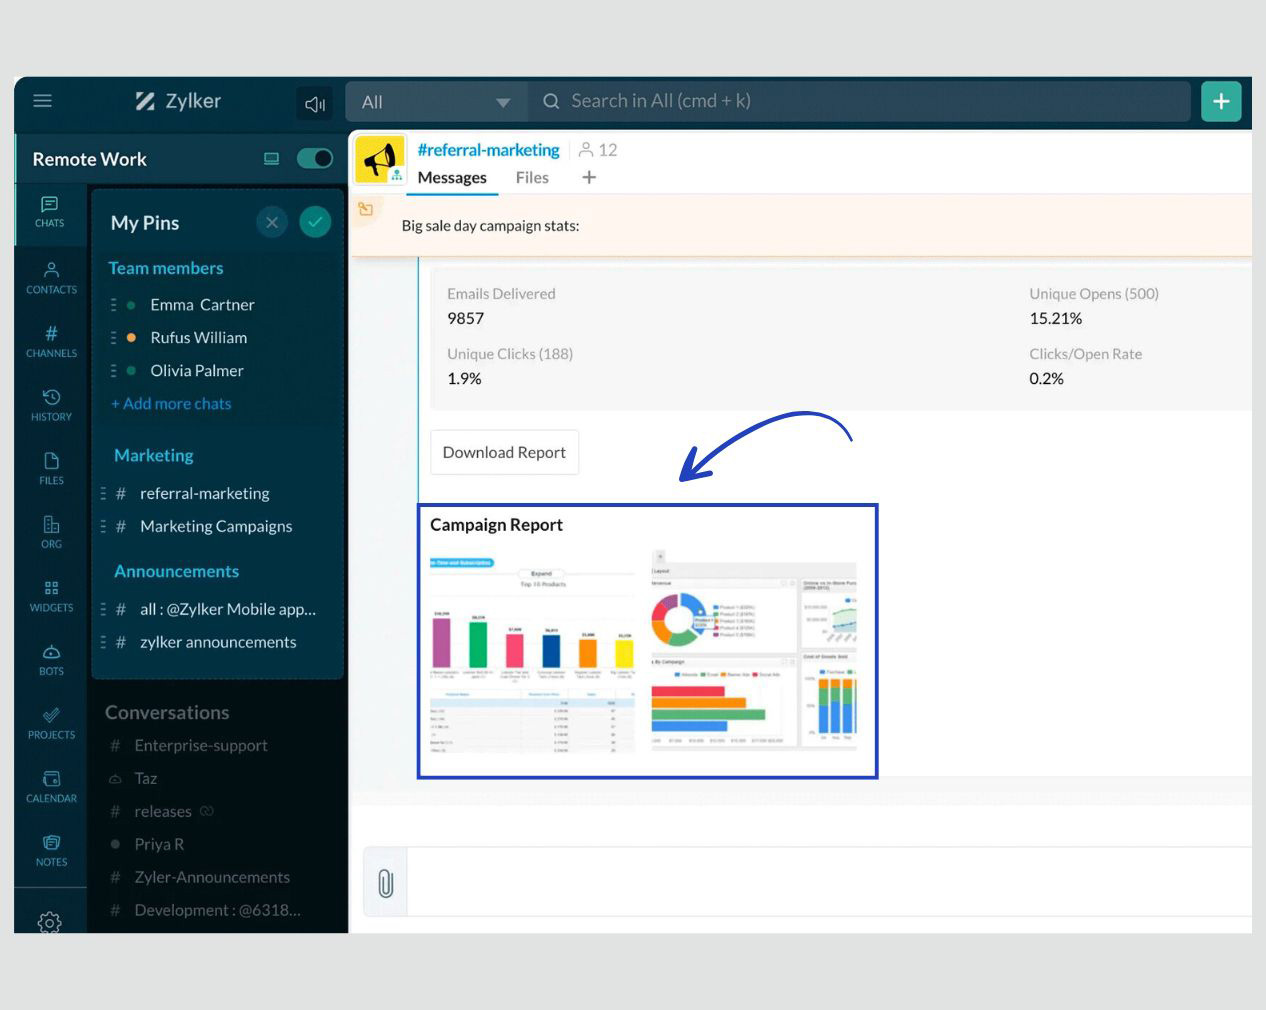Click the Announcements pin category heading
This screenshot has width=1266, height=1010.
coord(176,571)
